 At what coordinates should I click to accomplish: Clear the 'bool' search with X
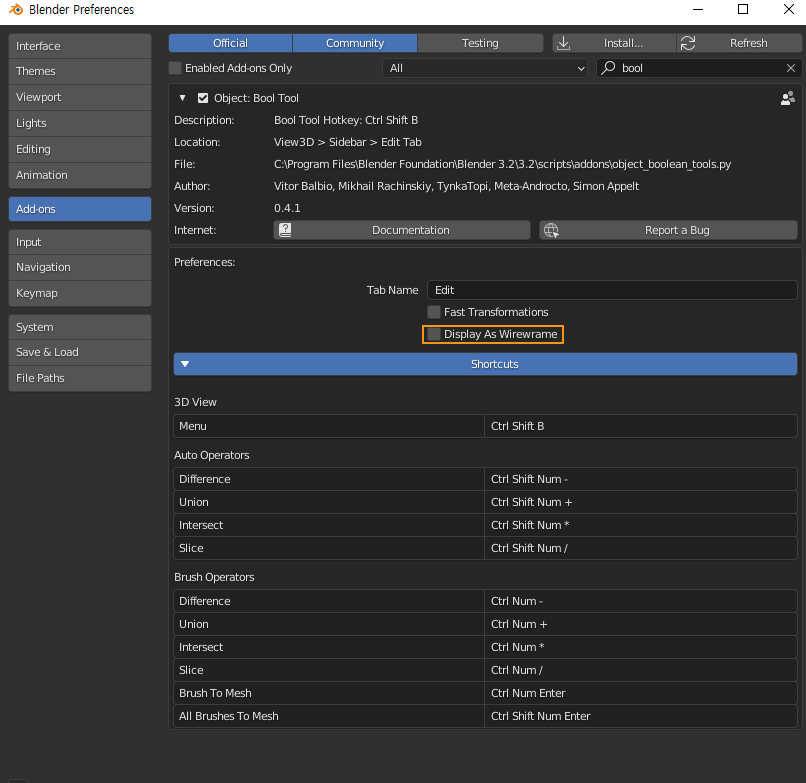coord(791,68)
